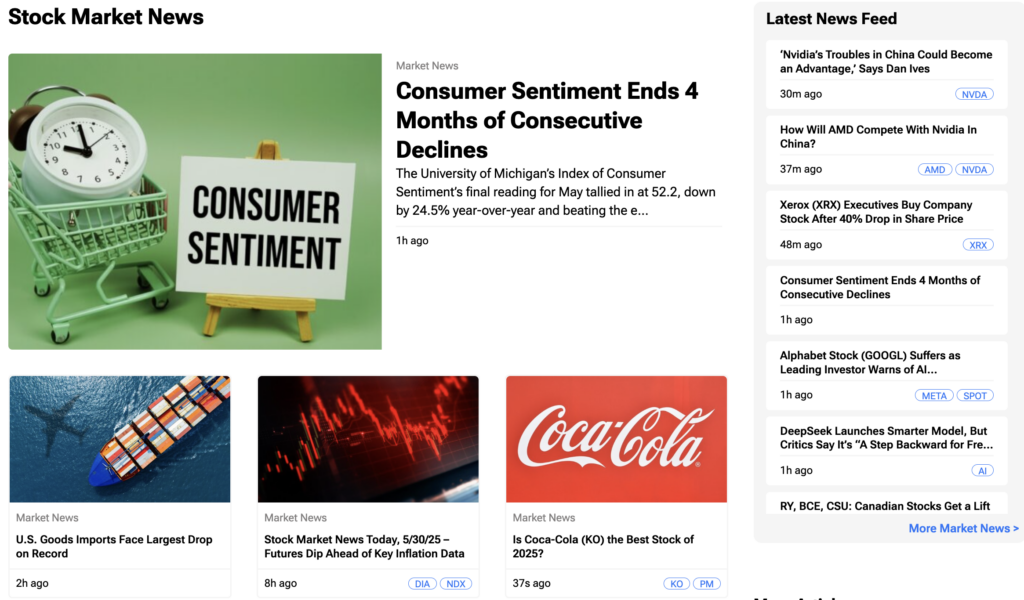Read 'U.S. Goods Imports Face Largest Drop on Record'
This screenshot has height=600, width=1024.
114,546
